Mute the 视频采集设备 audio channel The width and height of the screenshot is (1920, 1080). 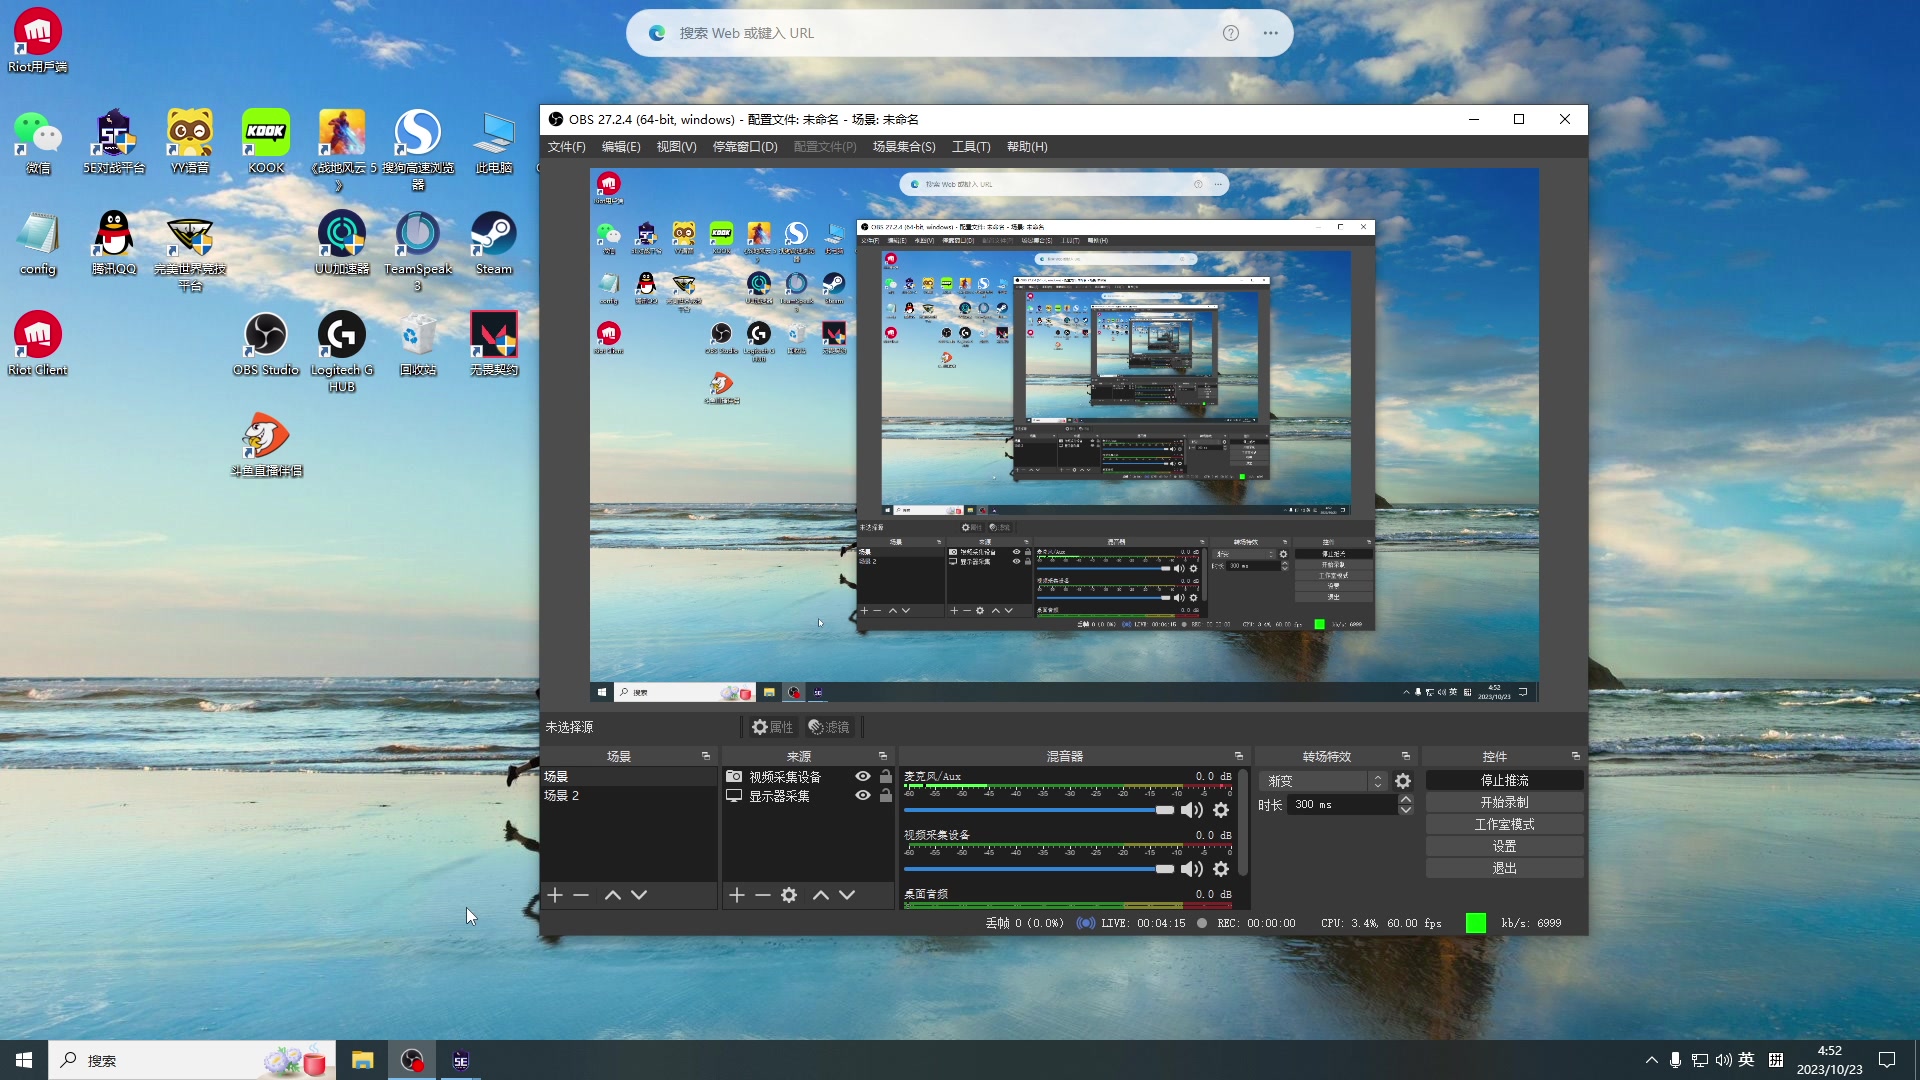tap(1192, 869)
